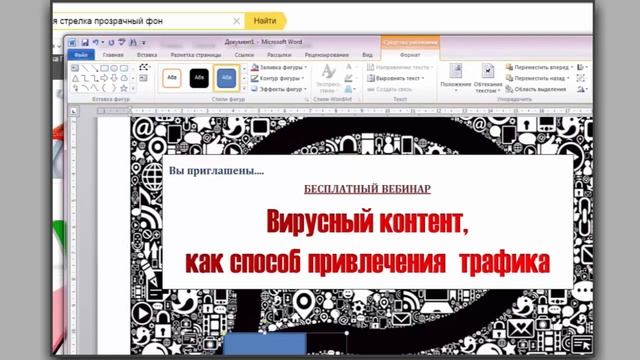Choose the blue filled shape style
Viewport: 640px width, 360px height.
click(x=226, y=78)
